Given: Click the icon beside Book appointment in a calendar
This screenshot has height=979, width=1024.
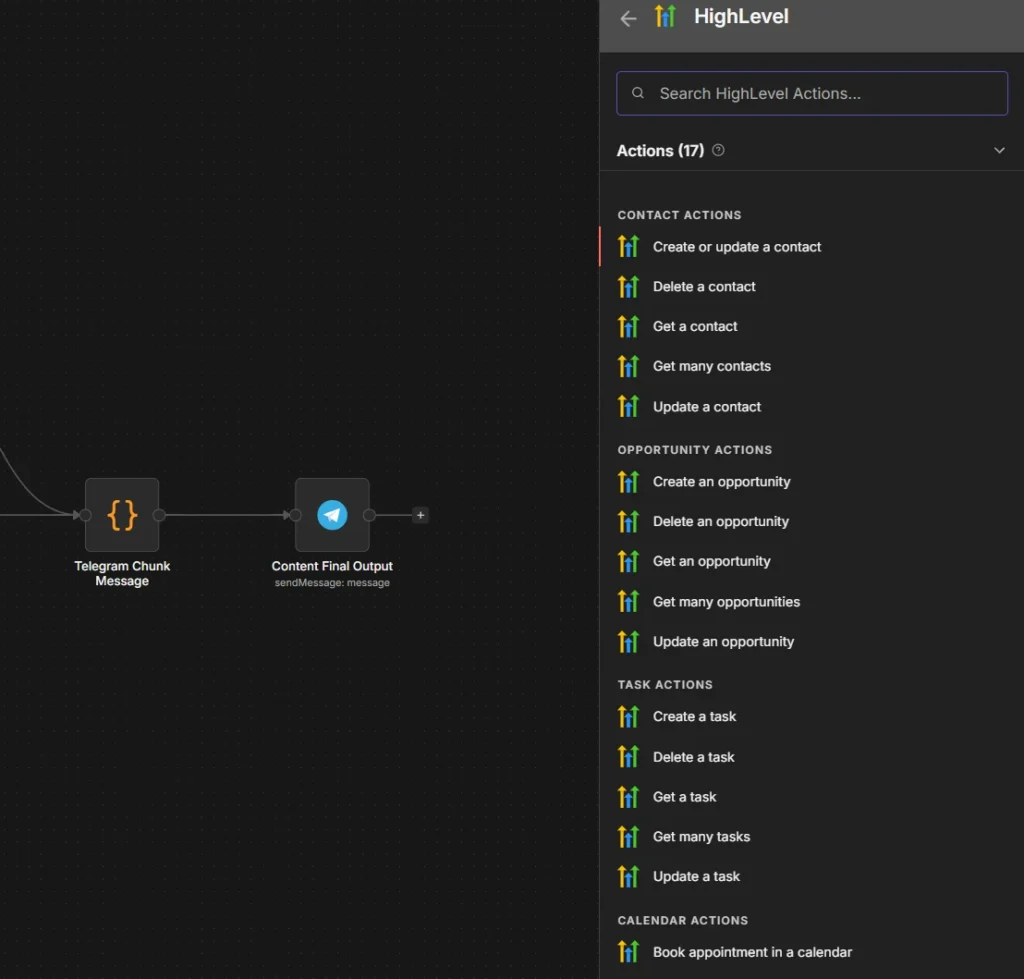Looking at the screenshot, I should tap(628, 952).
